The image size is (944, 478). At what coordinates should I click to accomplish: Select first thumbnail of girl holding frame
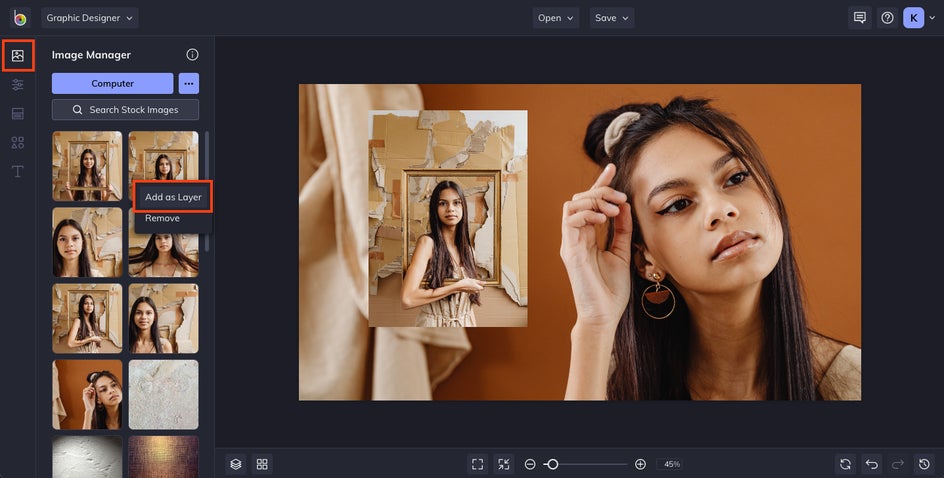point(87,166)
